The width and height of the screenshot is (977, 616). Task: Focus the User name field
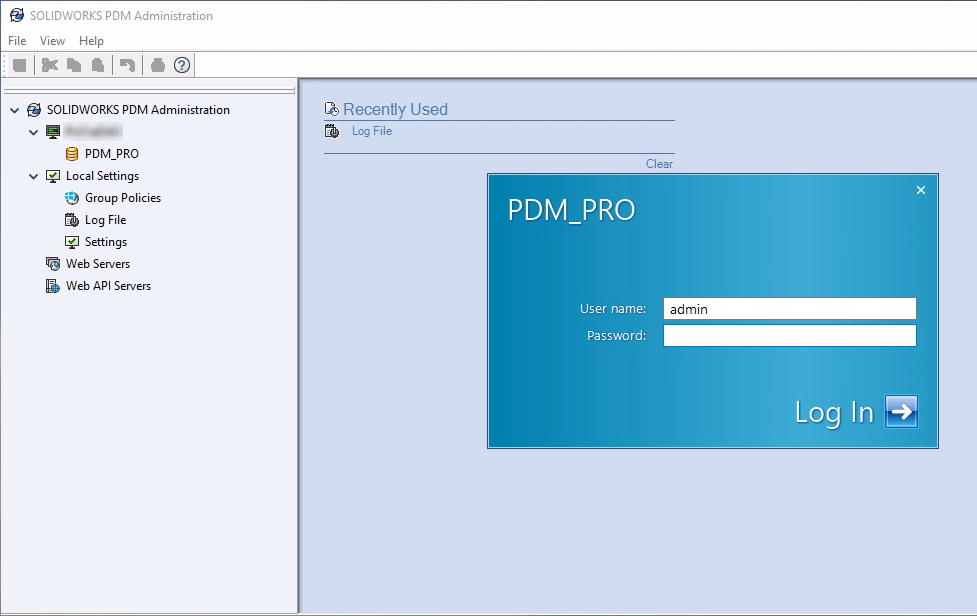(x=789, y=309)
